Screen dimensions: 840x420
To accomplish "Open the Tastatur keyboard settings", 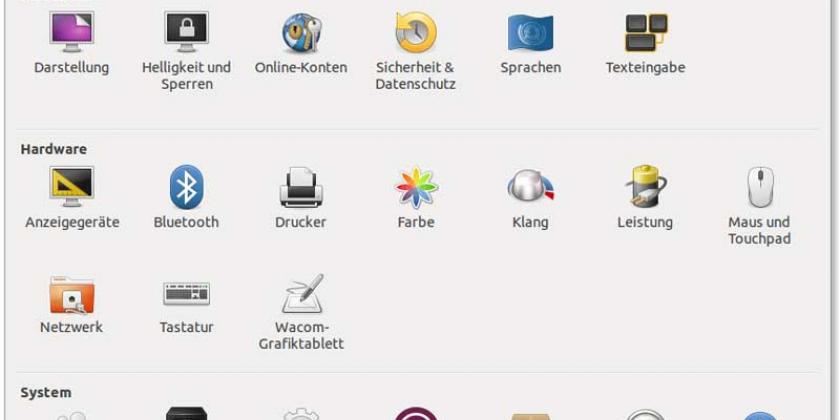I will 186,294.
